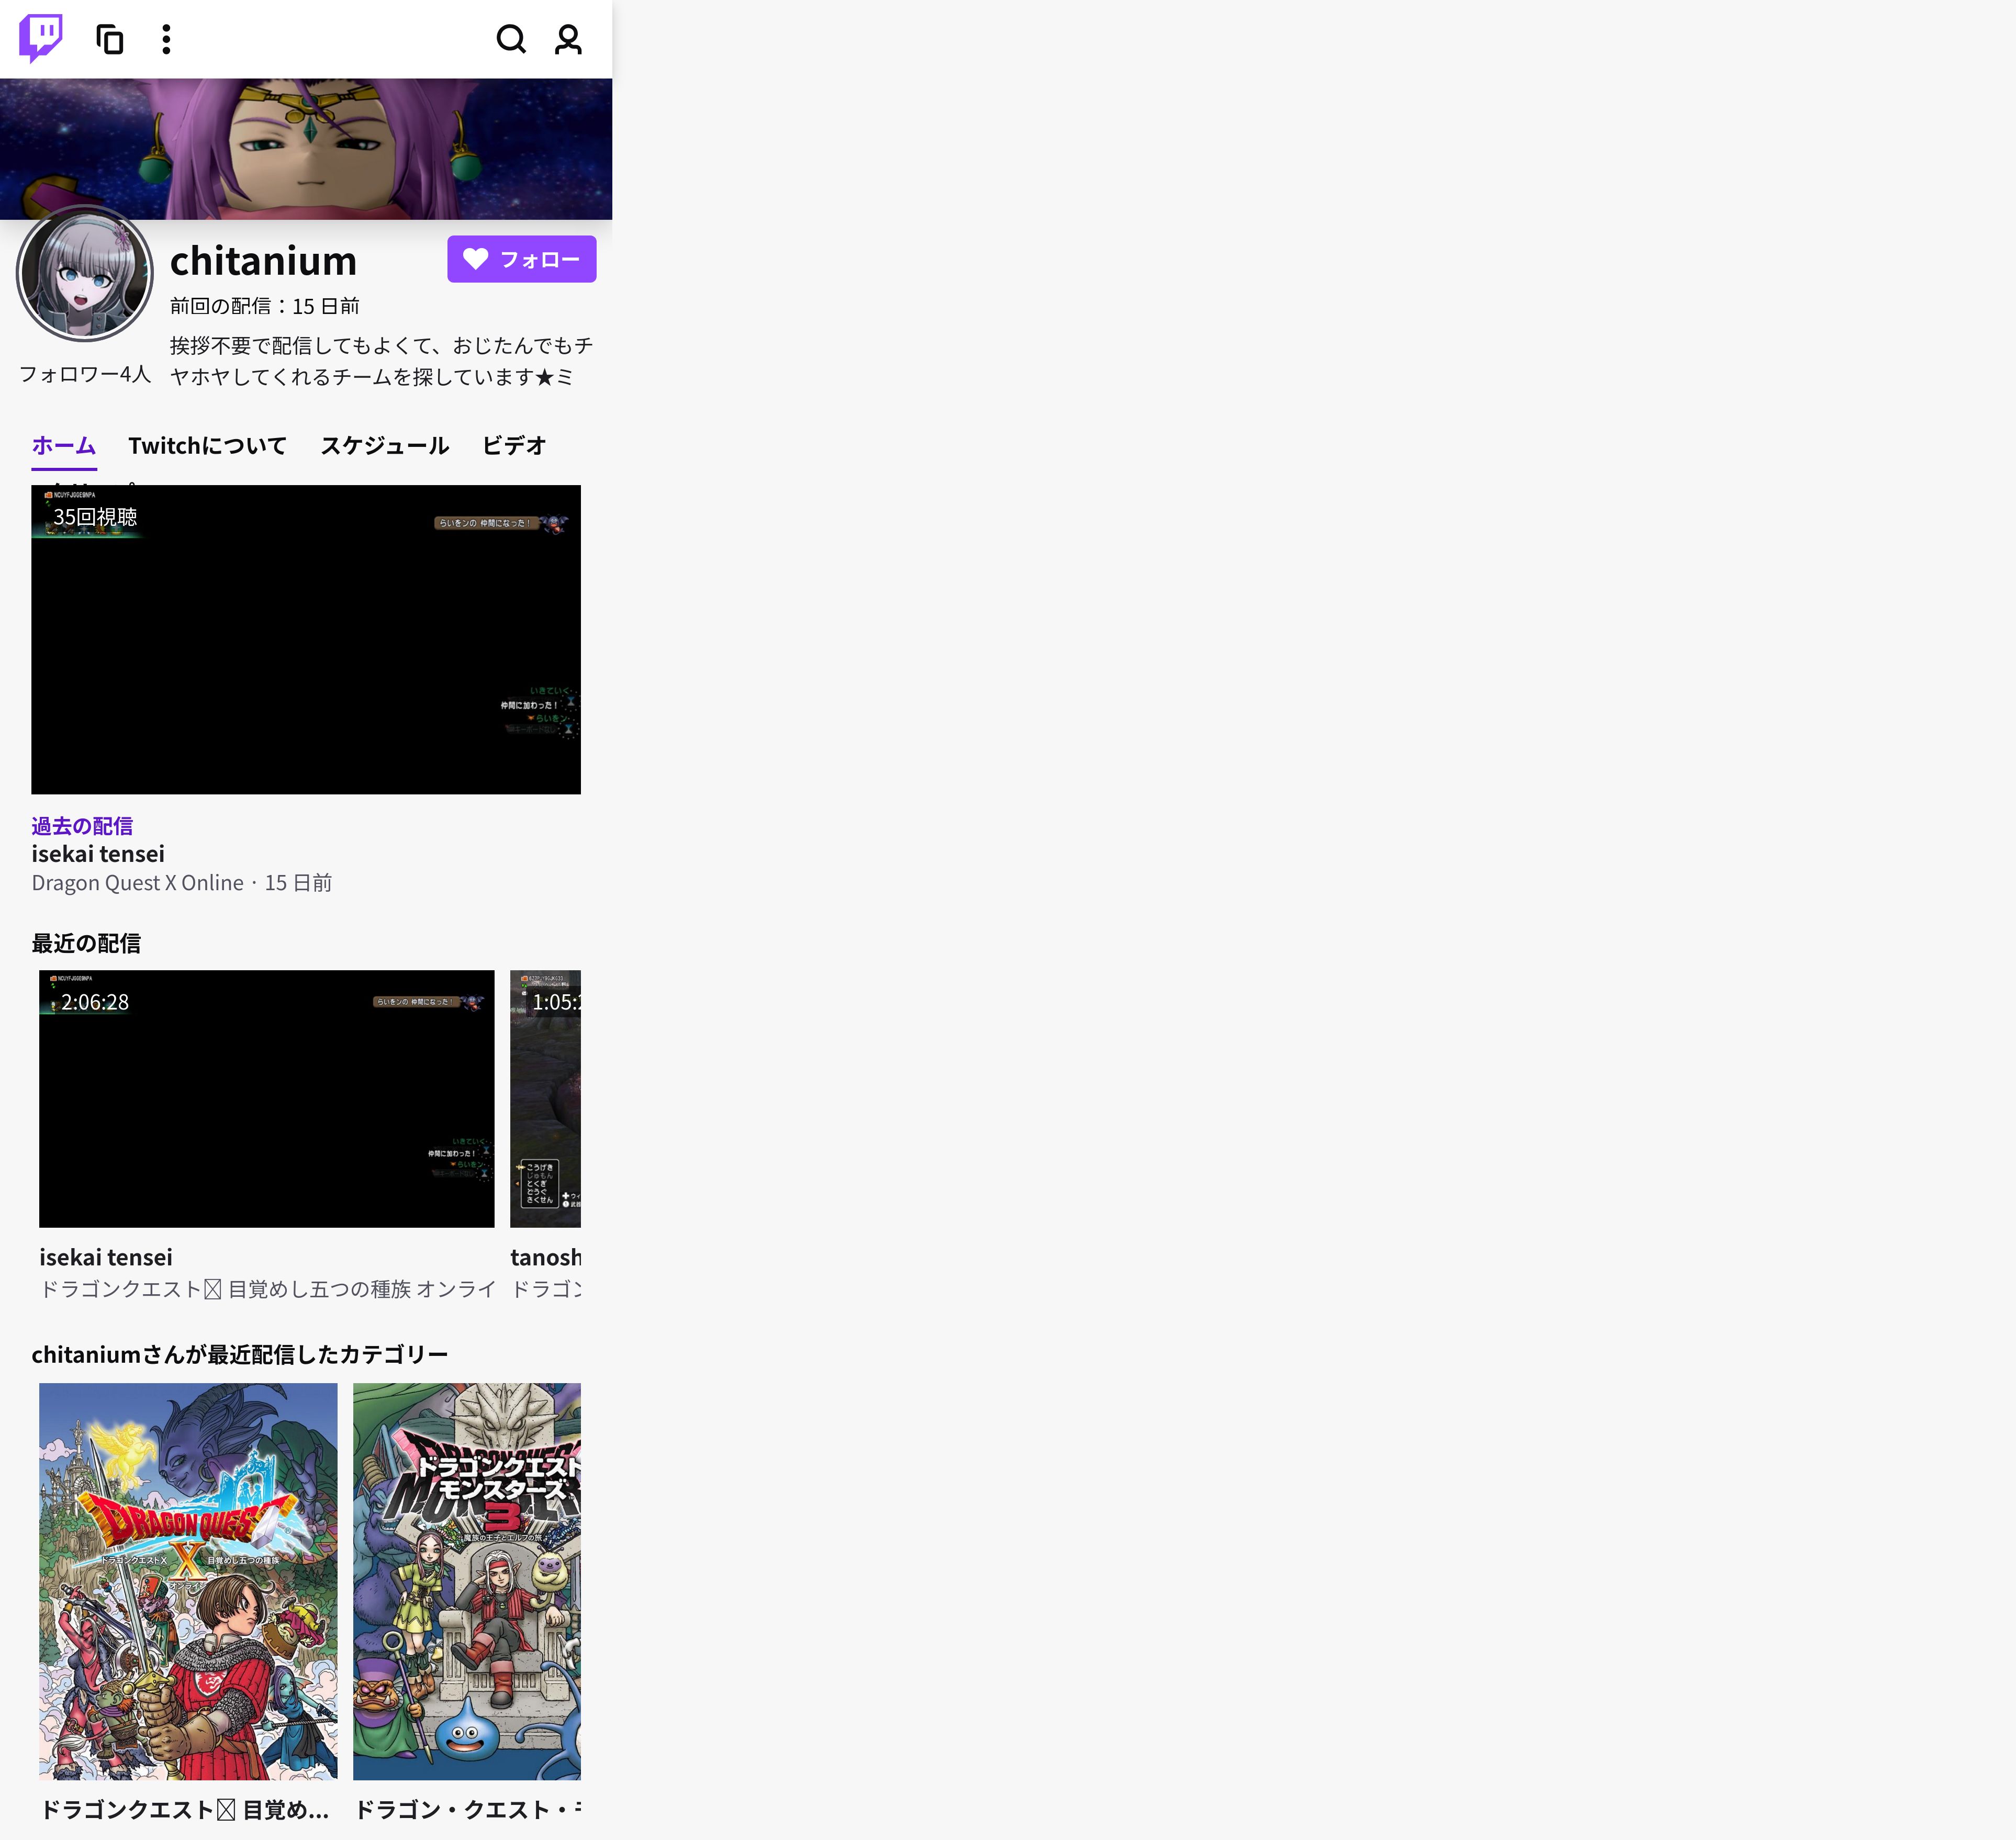
Task: Click Dragon Quest X Online category link
Action: [x=138, y=883]
